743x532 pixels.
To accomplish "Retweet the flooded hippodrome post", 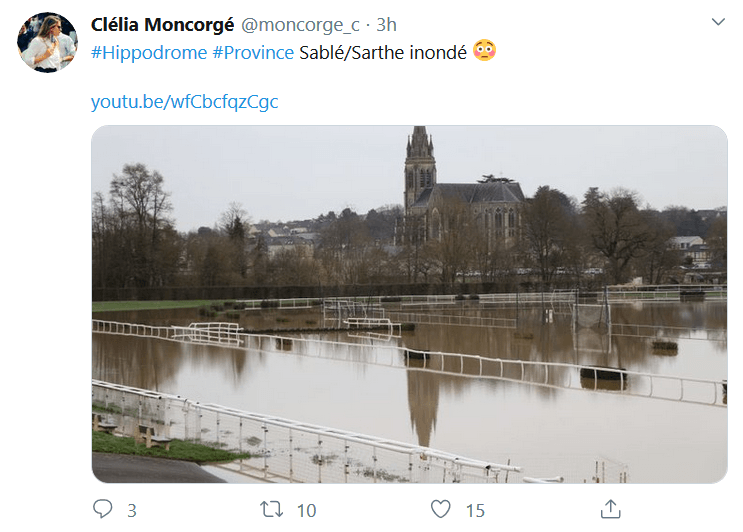I will coord(271,510).
